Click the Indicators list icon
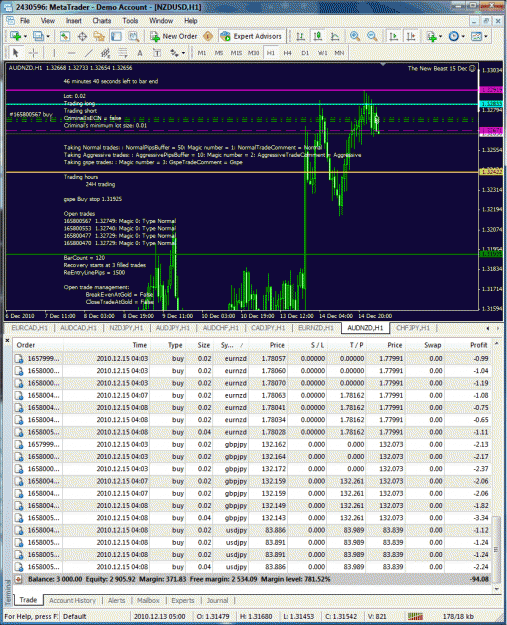 (x=431, y=36)
